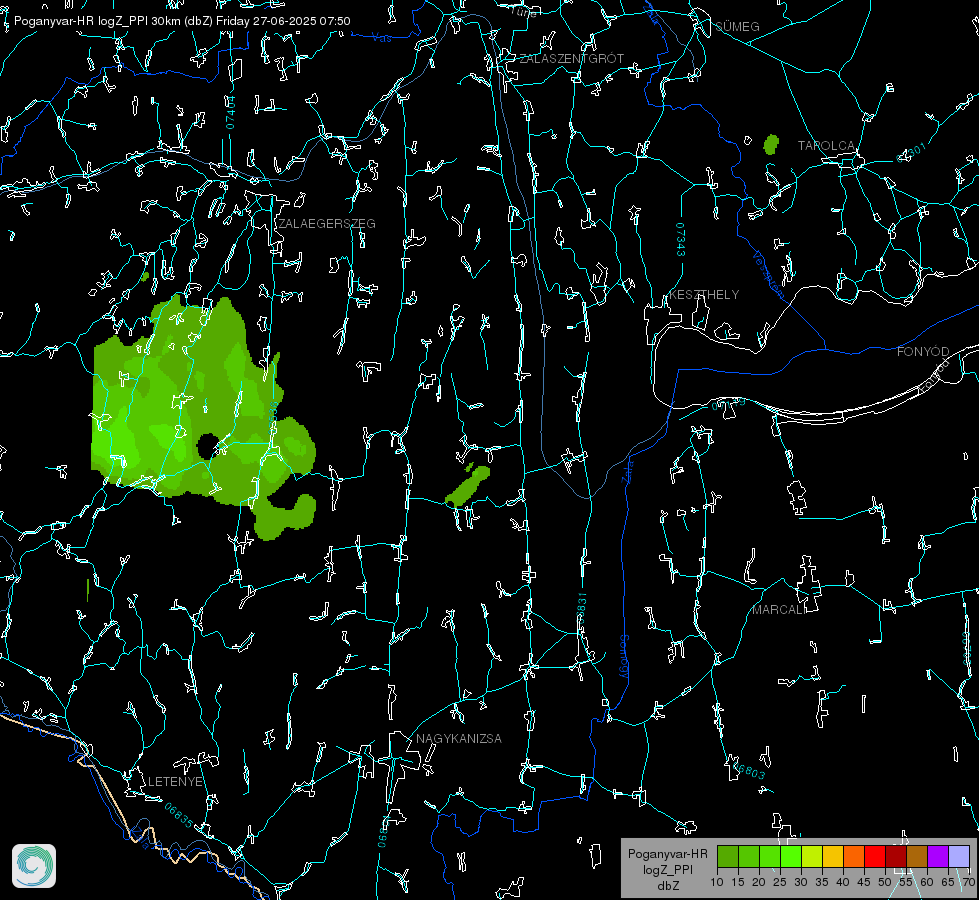
Task: Click the 60–65 dBZ purple swatch
Action: (x=938, y=856)
